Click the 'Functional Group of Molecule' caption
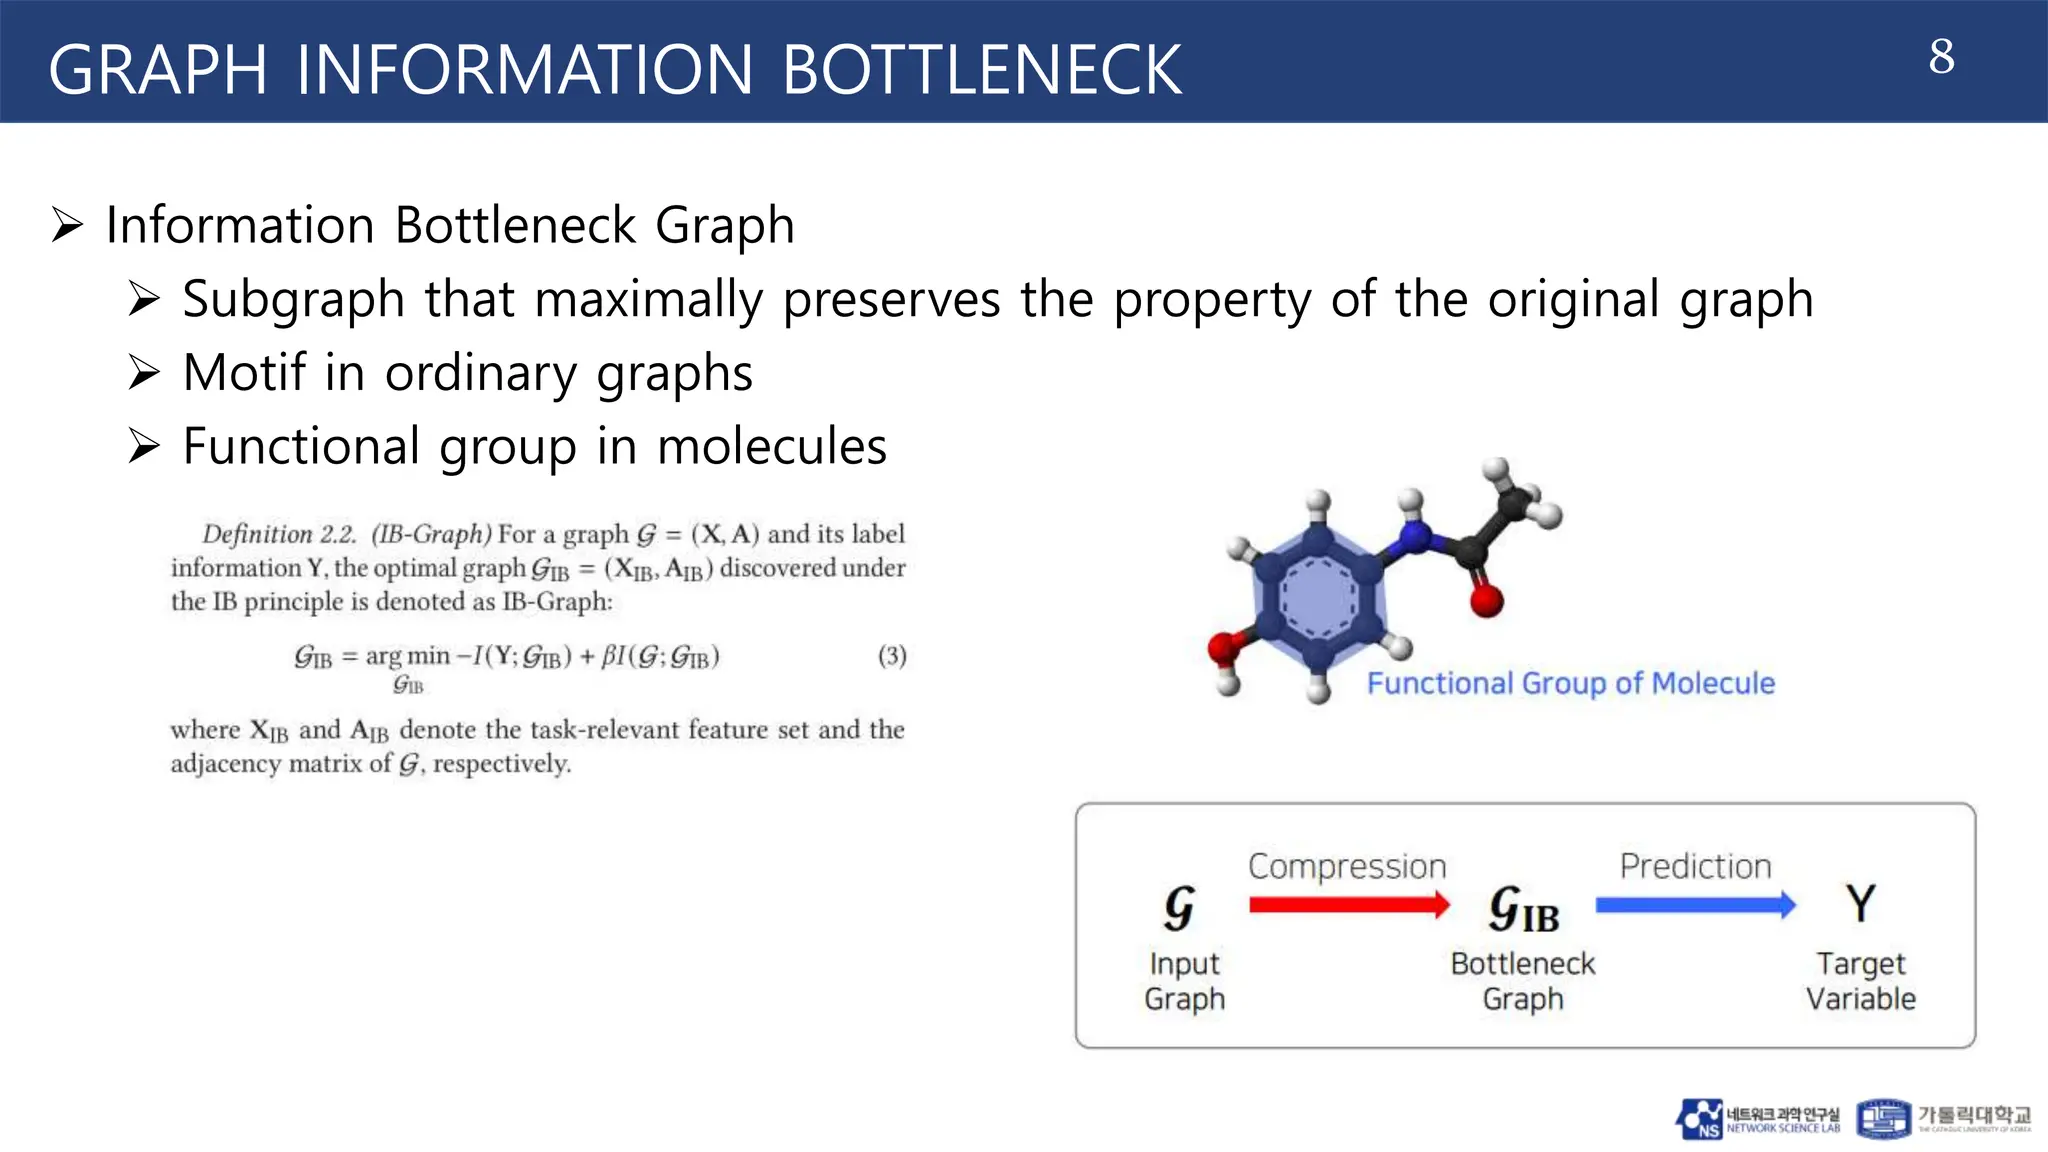This screenshot has height=1152, width=2048. (1570, 683)
